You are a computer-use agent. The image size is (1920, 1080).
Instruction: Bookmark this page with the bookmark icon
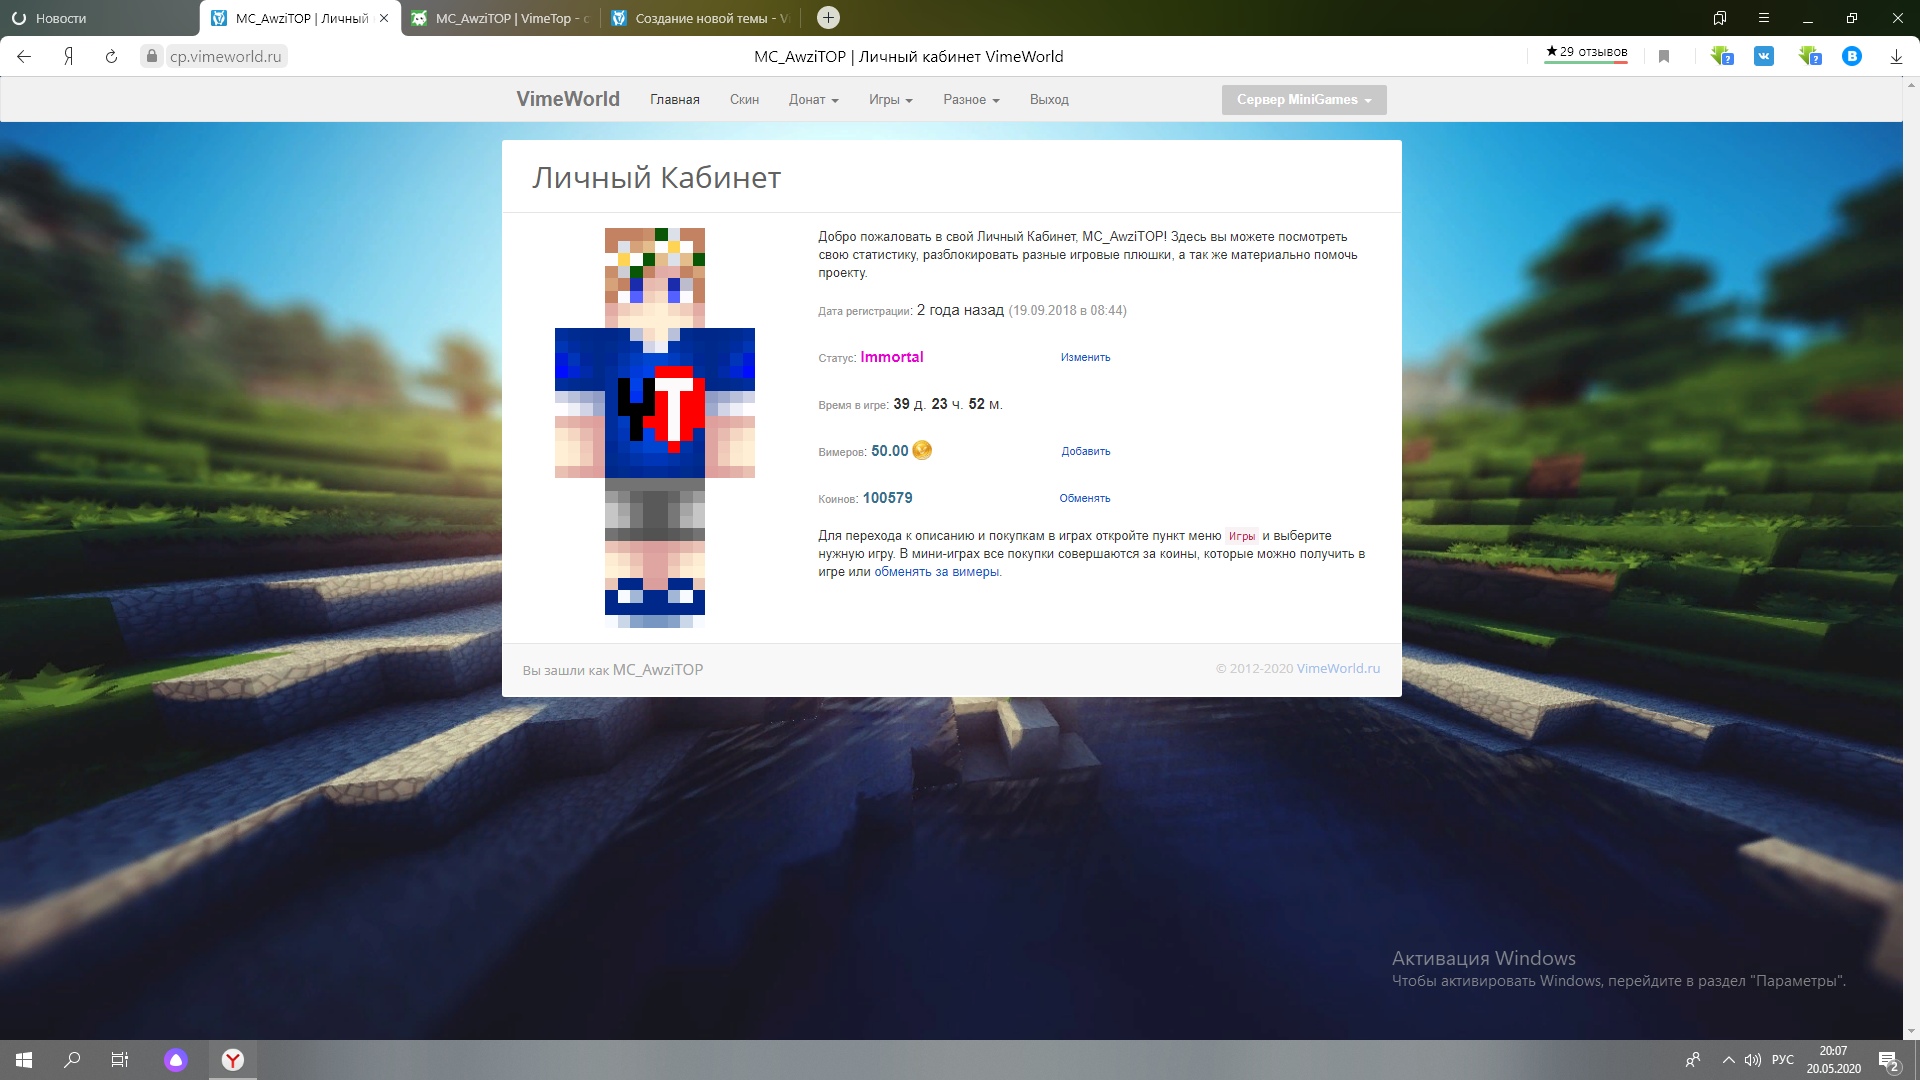(1664, 57)
